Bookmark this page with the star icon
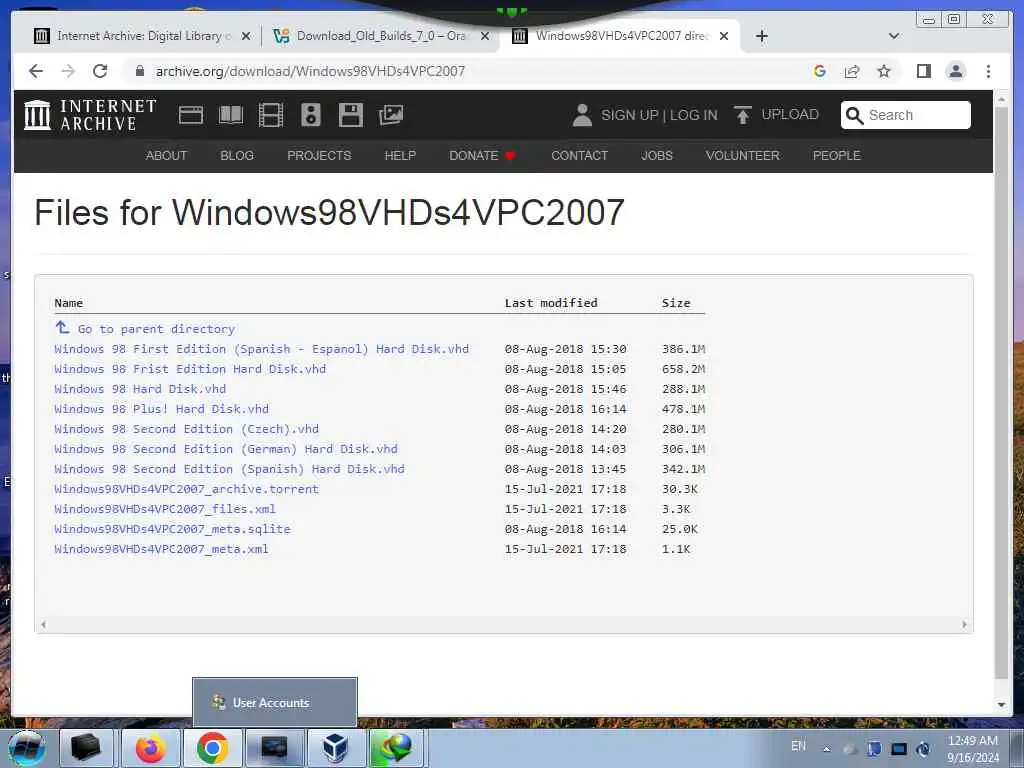The width and height of the screenshot is (1024, 768). [x=884, y=71]
